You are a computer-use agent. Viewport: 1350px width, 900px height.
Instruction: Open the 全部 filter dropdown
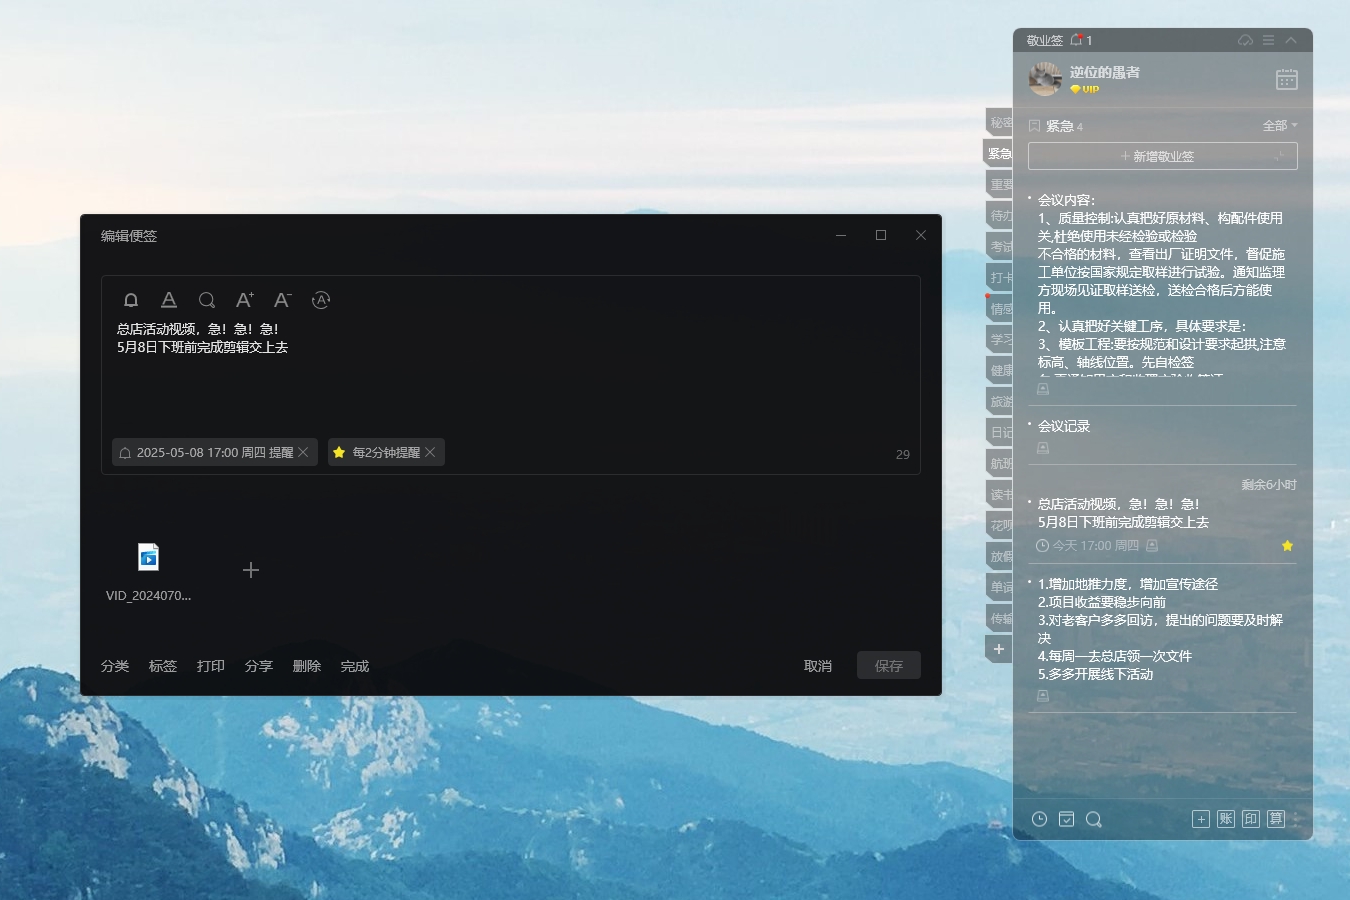pos(1280,126)
